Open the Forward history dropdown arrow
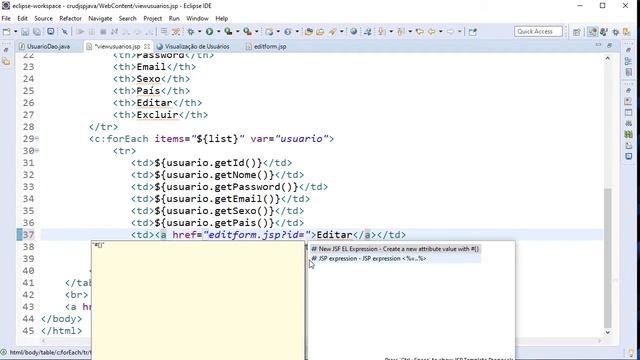This screenshot has width=640, height=360. (x=460, y=31)
